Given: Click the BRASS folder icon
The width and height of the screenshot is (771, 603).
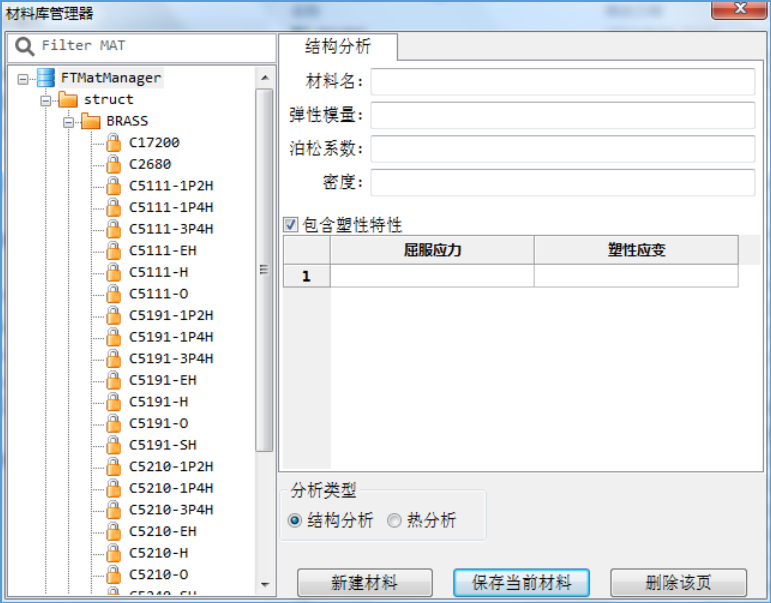Looking at the screenshot, I should click(x=91, y=121).
